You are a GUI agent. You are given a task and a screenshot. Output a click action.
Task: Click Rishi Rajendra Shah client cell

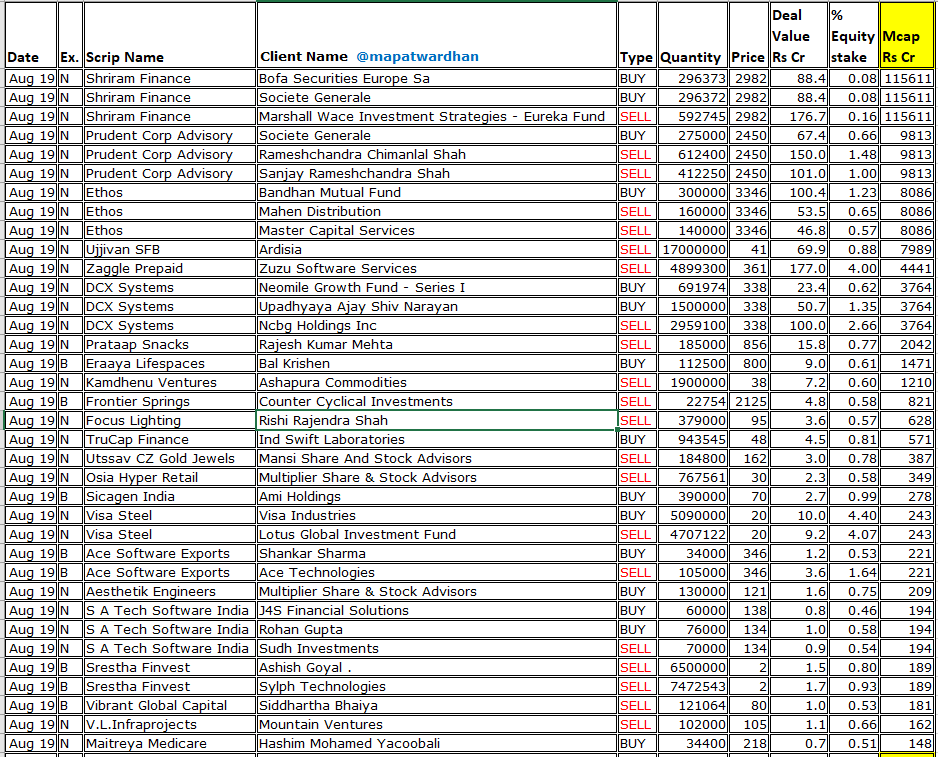coord(437,421)
